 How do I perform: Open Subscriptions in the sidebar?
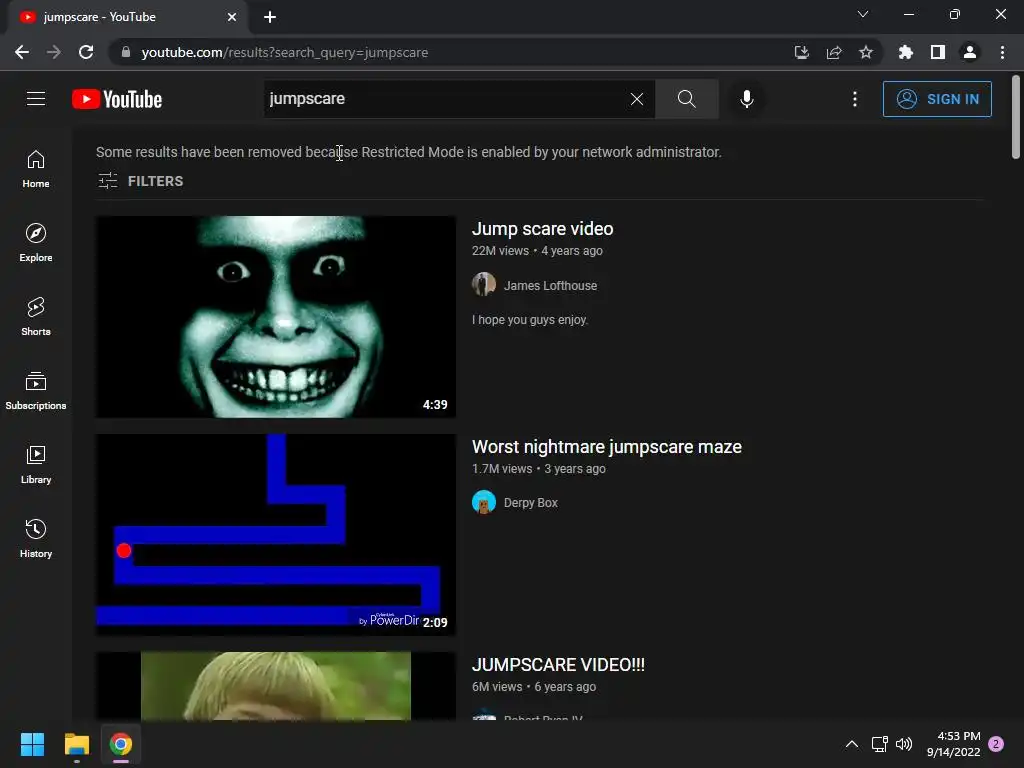click(x=36, y=391)
